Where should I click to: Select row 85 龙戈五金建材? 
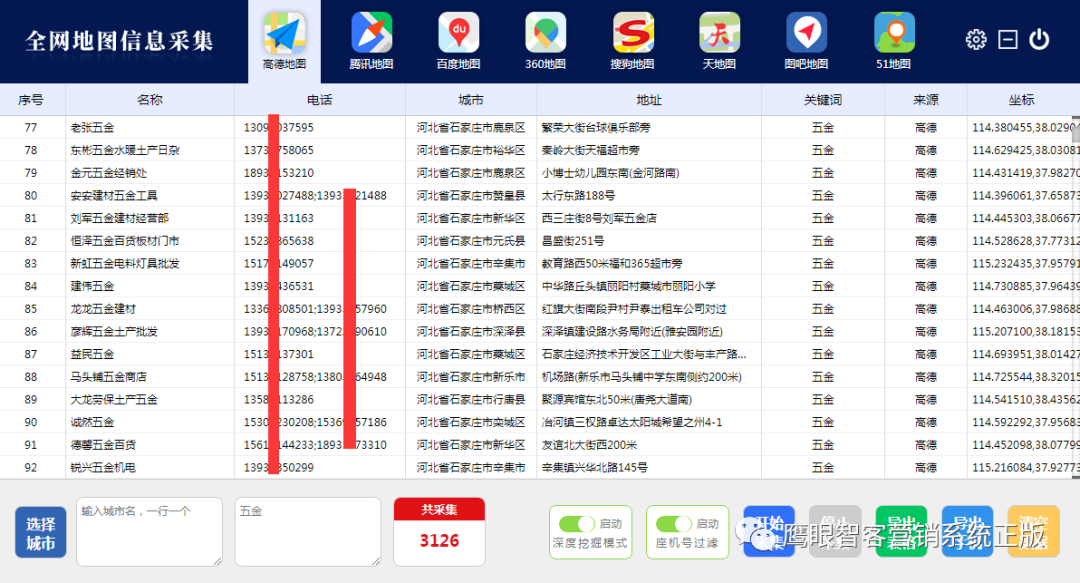[150, 309]
